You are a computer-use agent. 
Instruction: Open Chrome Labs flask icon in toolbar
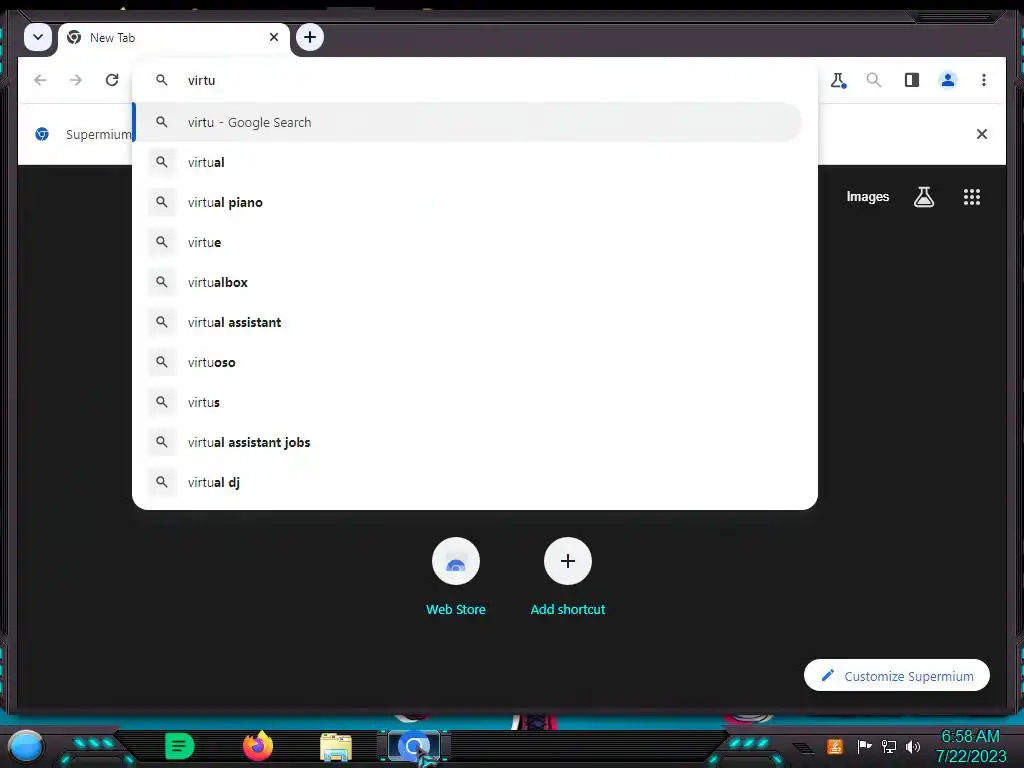pos(838,80)
